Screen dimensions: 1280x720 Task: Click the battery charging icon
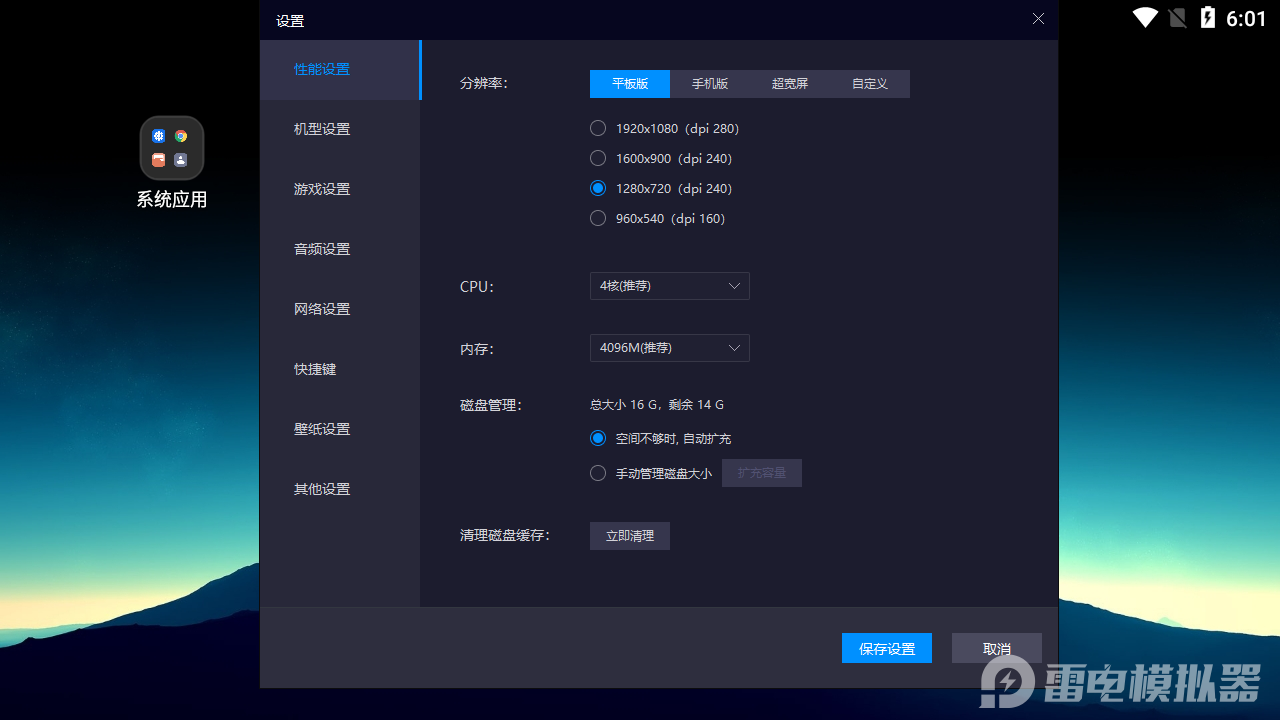point(1207,17)
